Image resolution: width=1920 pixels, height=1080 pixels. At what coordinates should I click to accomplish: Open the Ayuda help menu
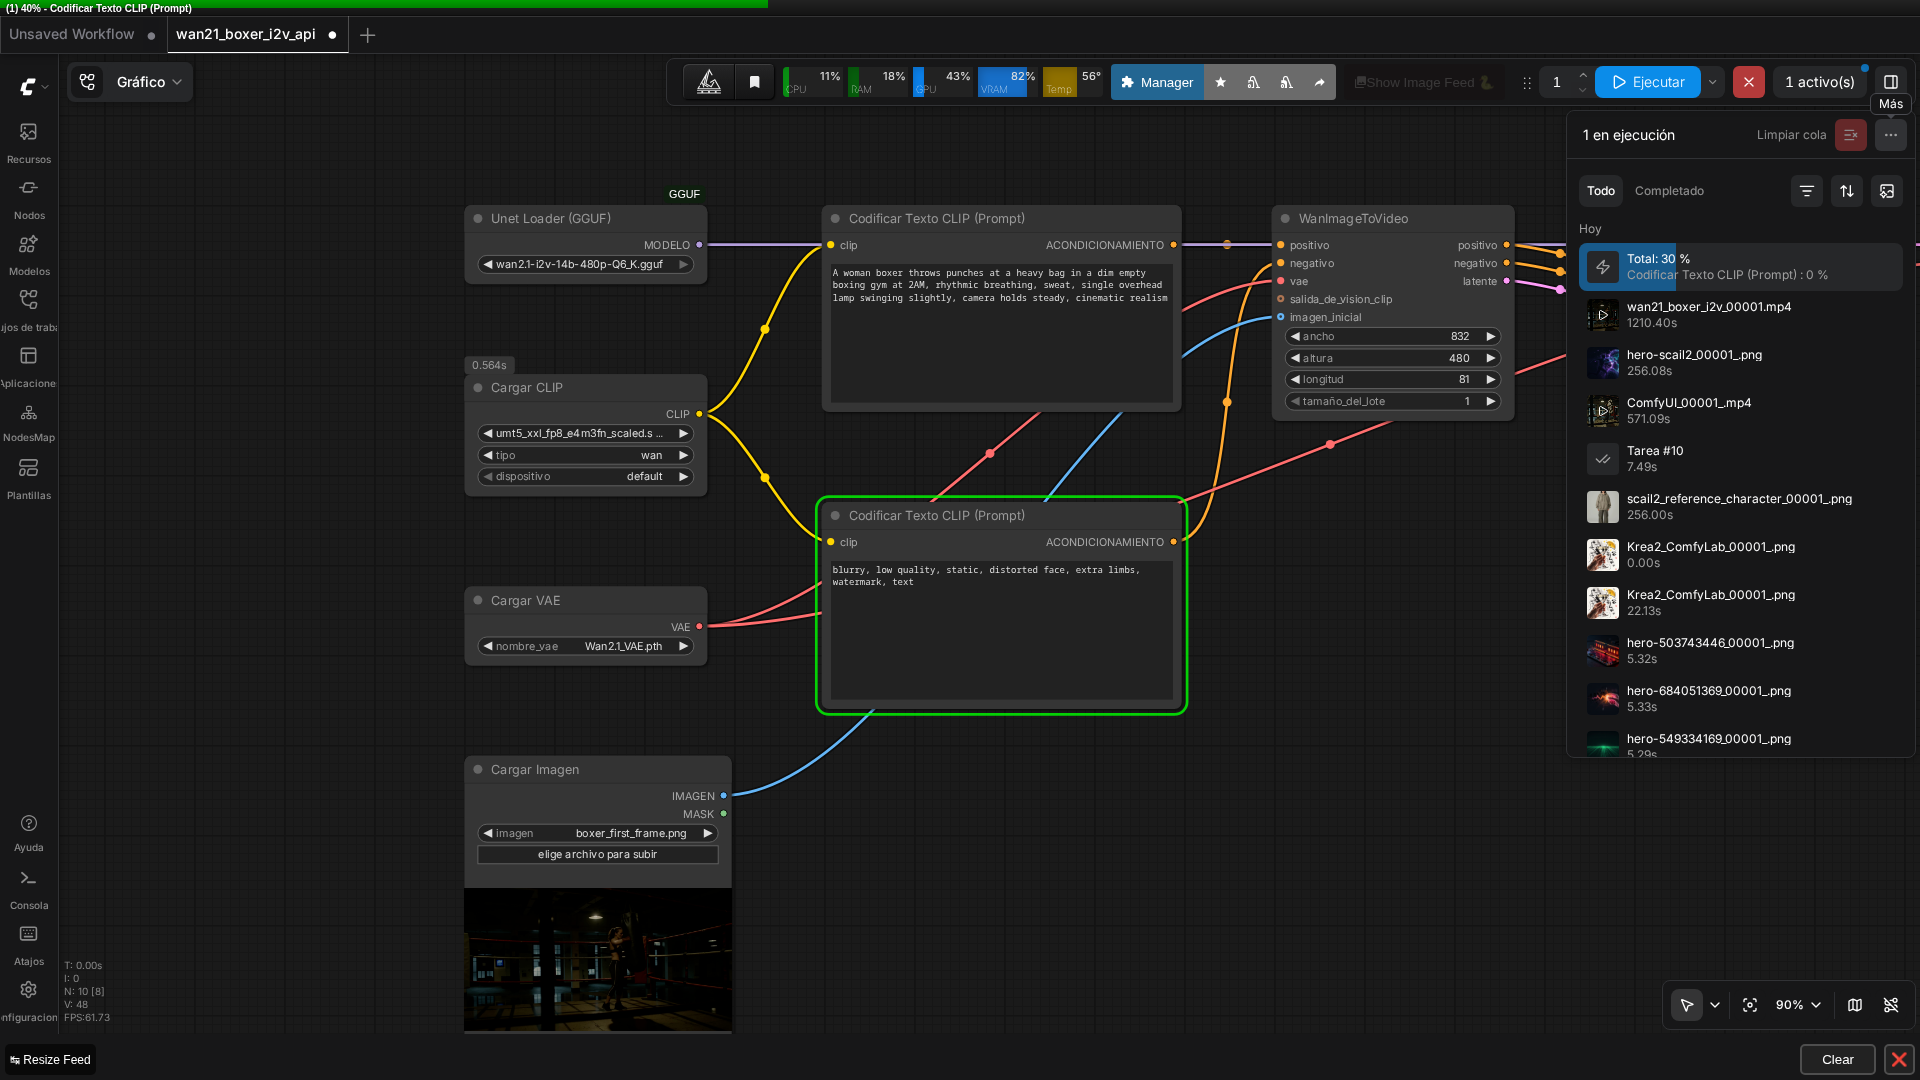28,833
